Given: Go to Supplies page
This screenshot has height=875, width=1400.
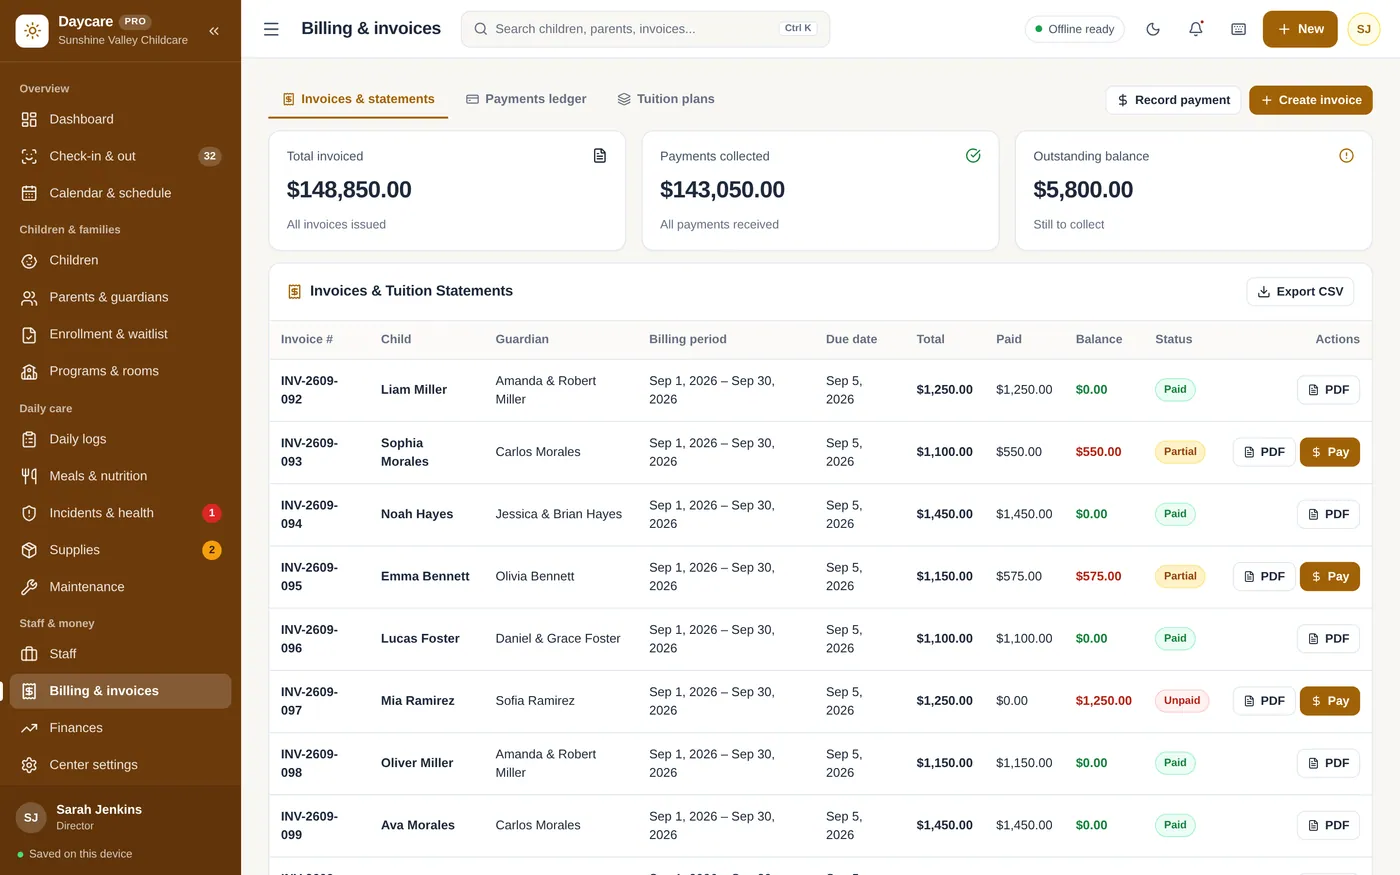Looking at the screenshot, I should point(120,550).
